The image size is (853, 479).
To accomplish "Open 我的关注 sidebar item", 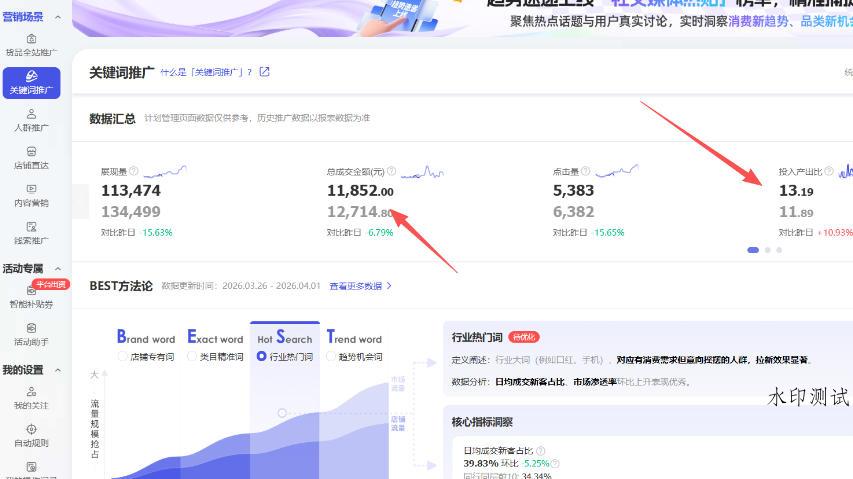I will tap(32, 398).
